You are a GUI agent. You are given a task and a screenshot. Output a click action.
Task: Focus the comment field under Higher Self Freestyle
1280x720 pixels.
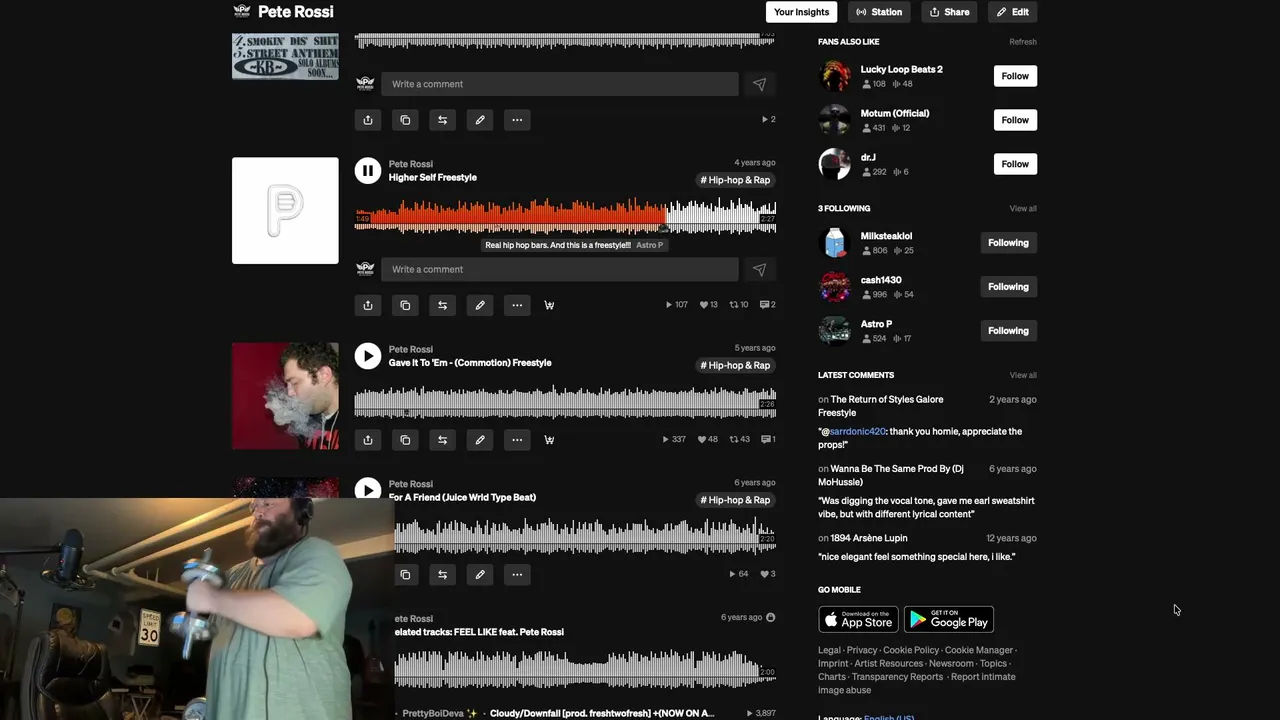[x=560, y=269]
